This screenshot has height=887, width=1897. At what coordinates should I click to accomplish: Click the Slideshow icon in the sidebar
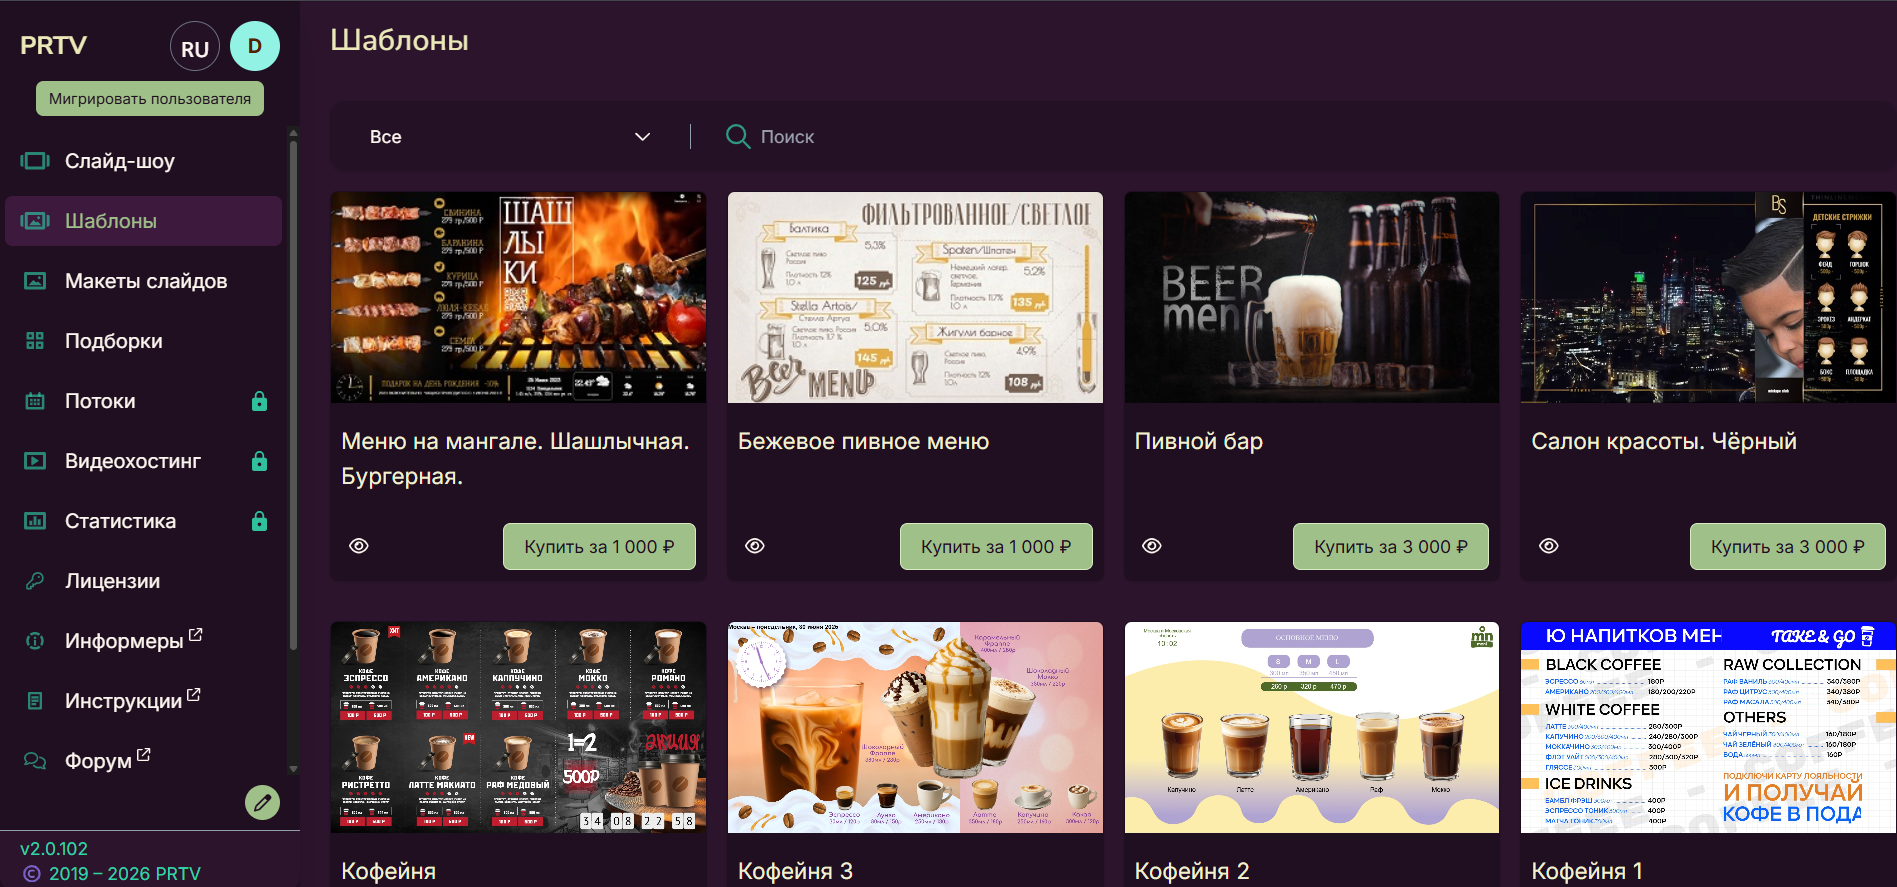(35, 161)
